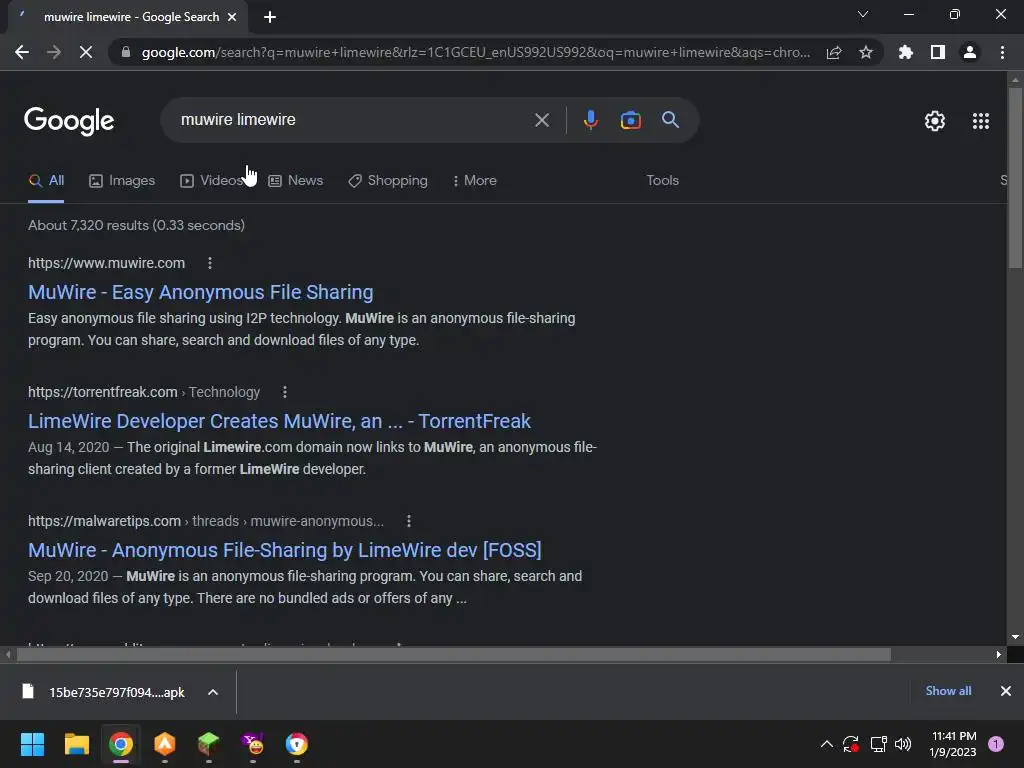The width and height of the screenshot is (1024, 768).
Task: Bookmark this page with star icon
Action: [x=866, y=52]
